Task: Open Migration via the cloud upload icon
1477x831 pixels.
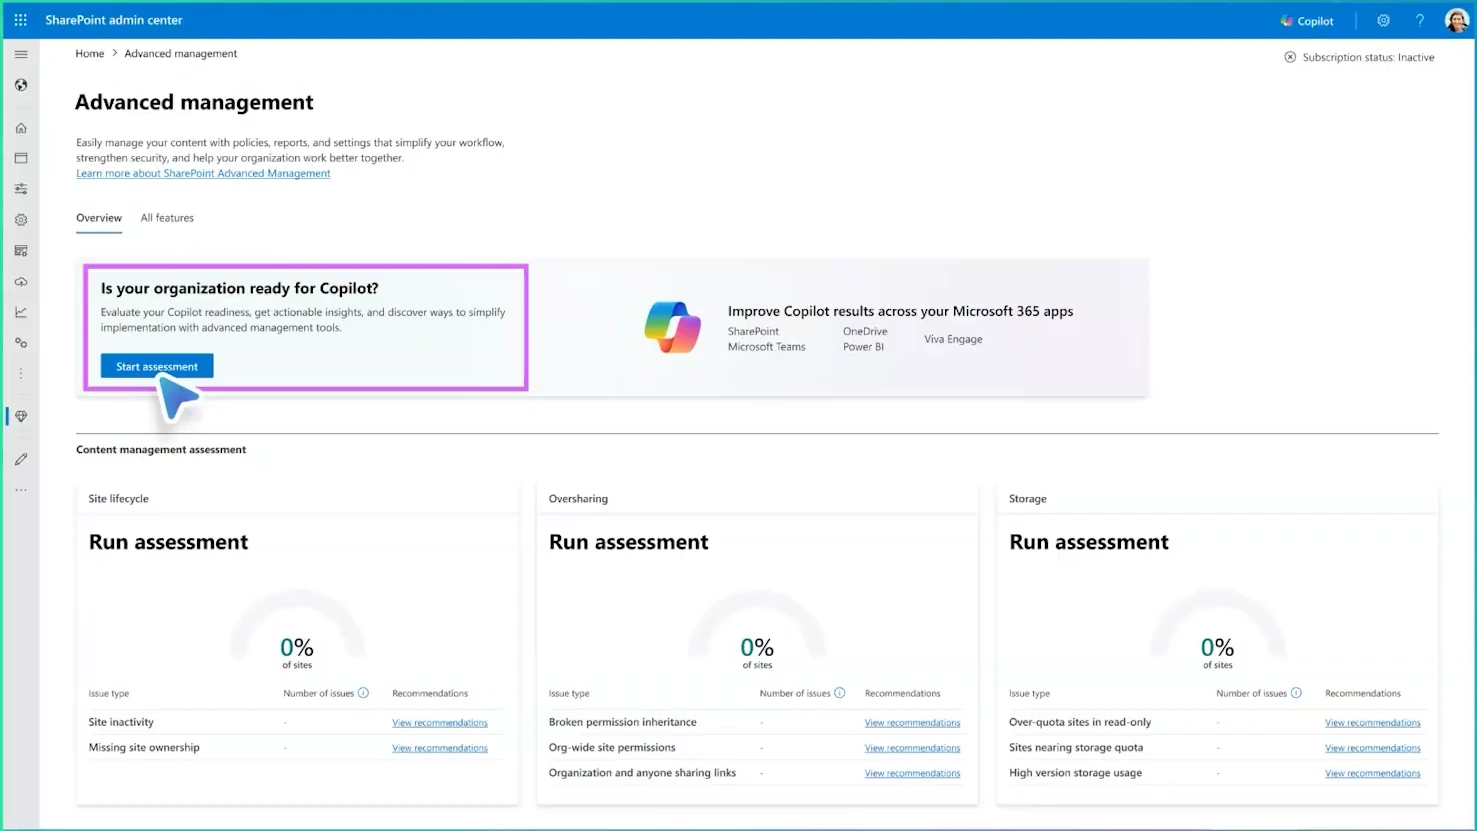Action: 21,282
